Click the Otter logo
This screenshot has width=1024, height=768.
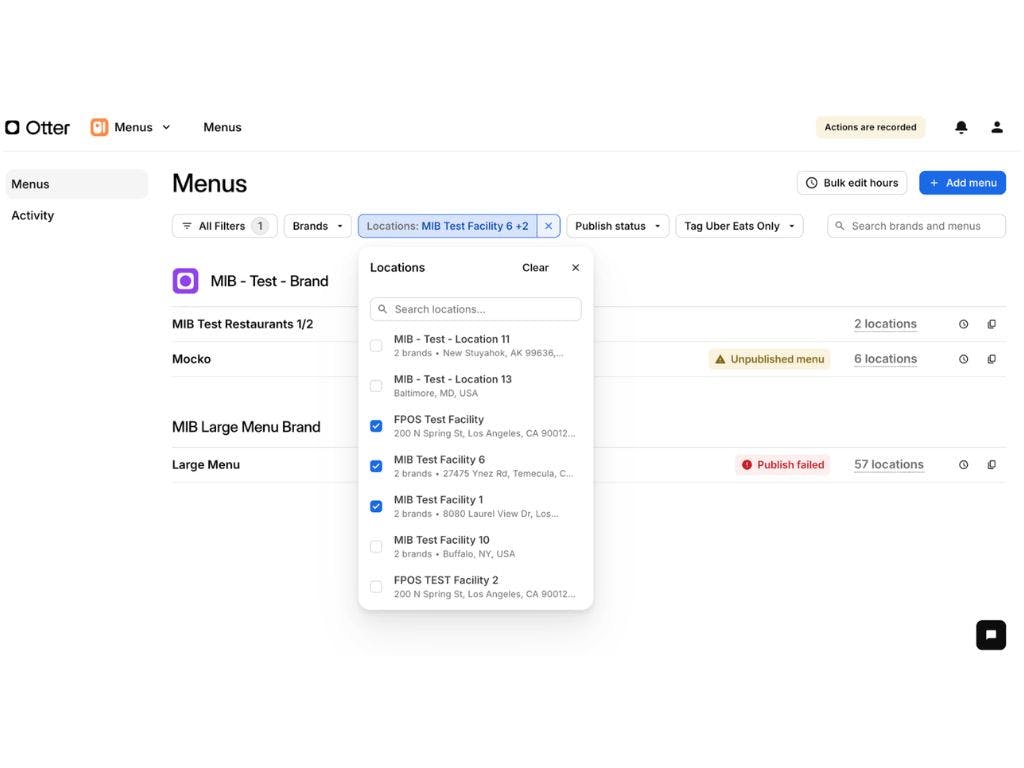click(x=37, y=127)
